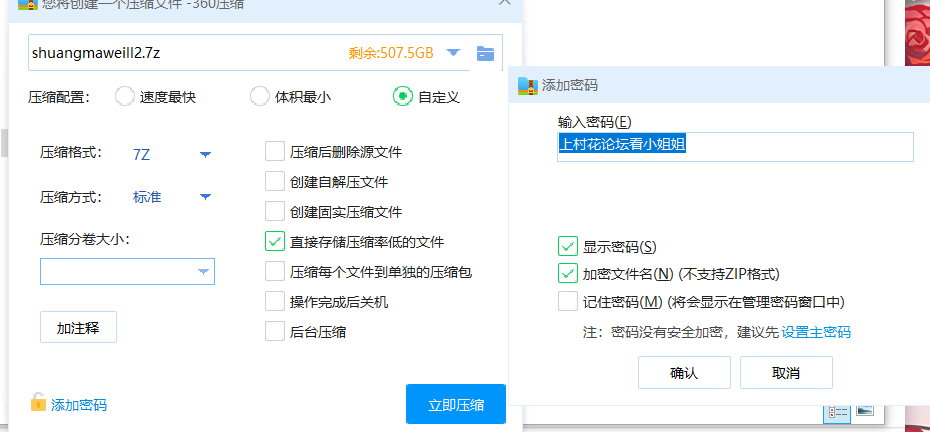Enable 操作完成后关机 checkbox

tap(275, 301)
